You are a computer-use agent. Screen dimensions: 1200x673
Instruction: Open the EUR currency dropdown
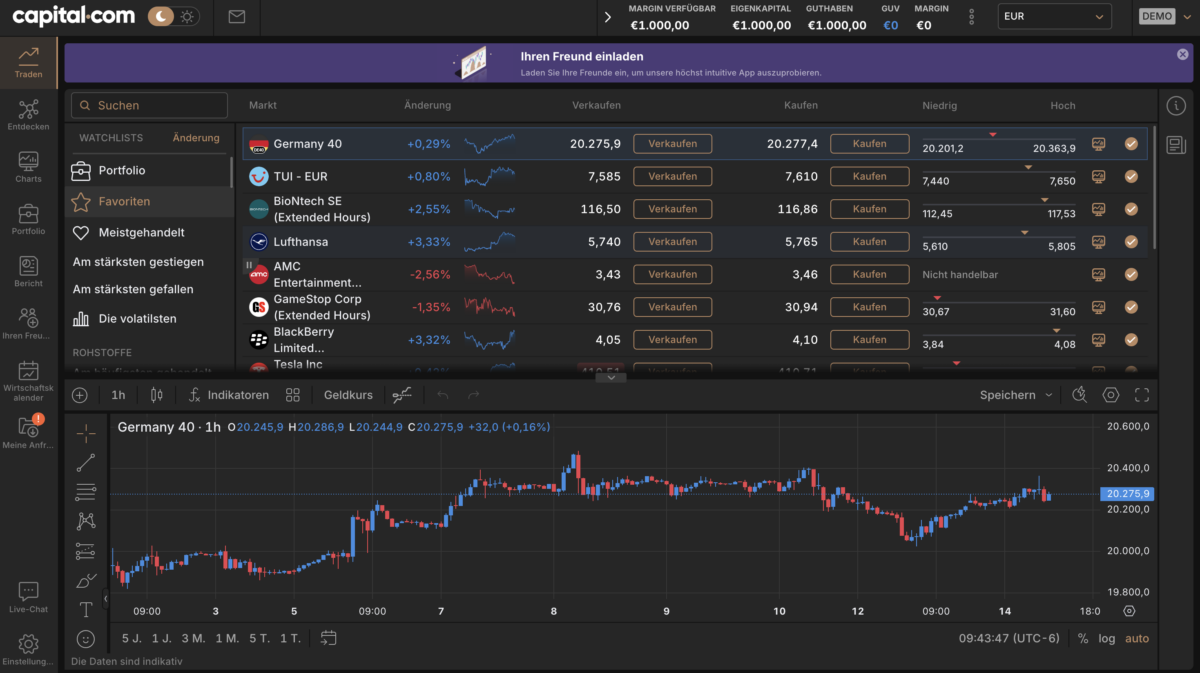(1054, 16)
